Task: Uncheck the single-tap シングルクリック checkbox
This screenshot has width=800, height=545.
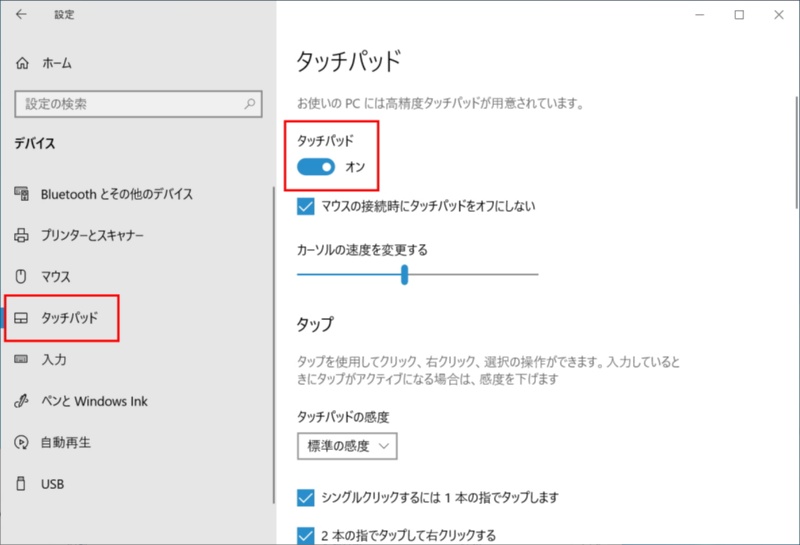Action: coord(307,497)
